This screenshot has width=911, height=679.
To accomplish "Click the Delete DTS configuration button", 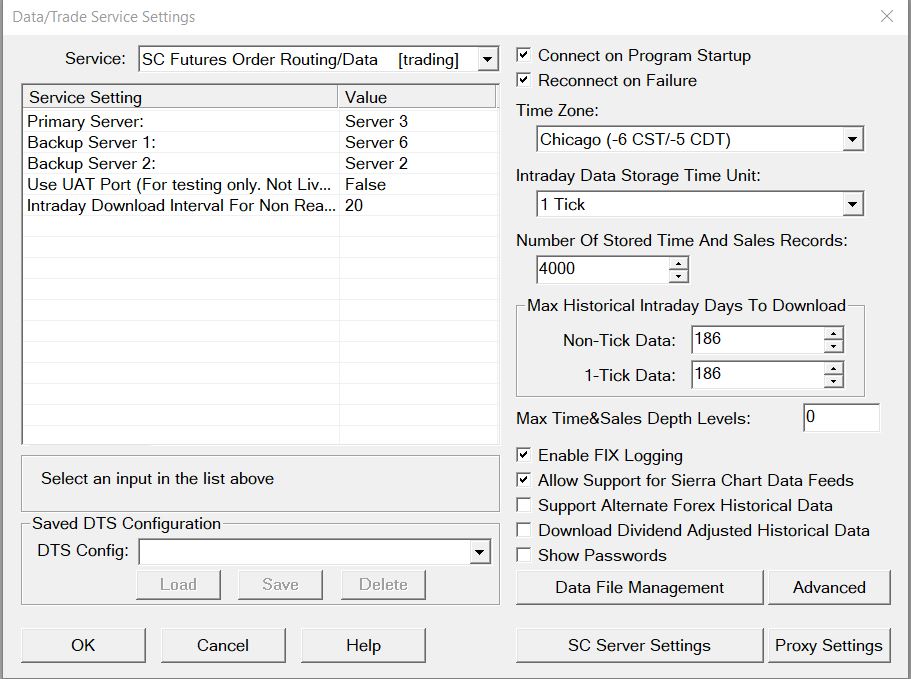I will pos(383,584).
